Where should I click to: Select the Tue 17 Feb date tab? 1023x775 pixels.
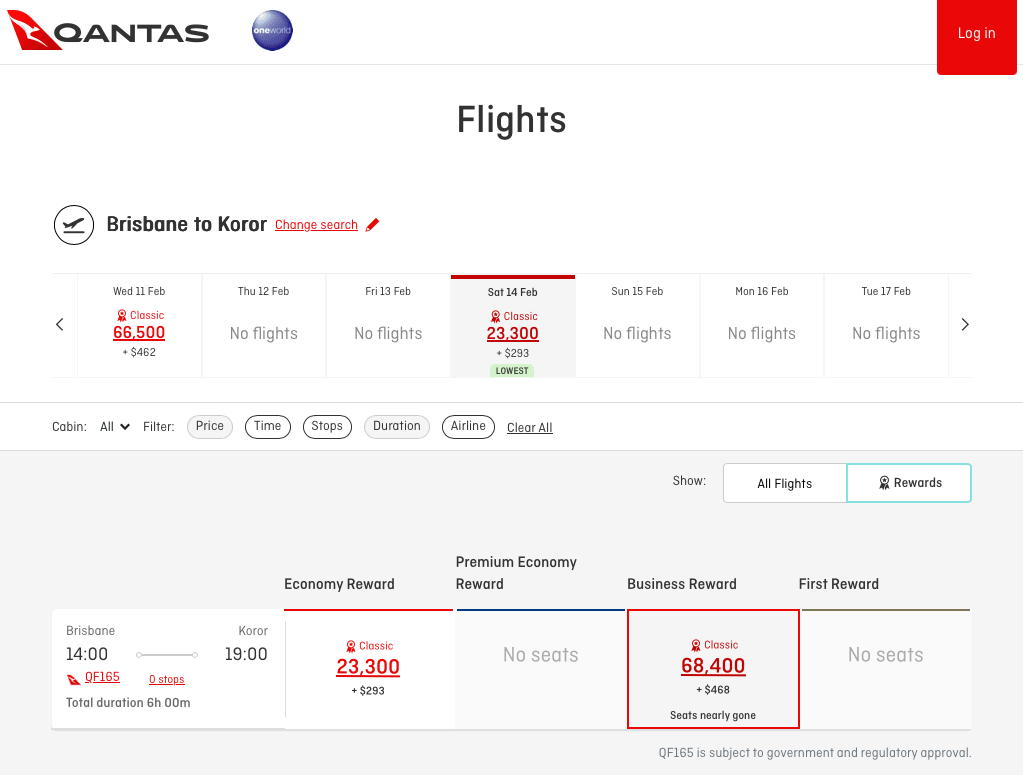pyautogui.click(x=886, y=325)
